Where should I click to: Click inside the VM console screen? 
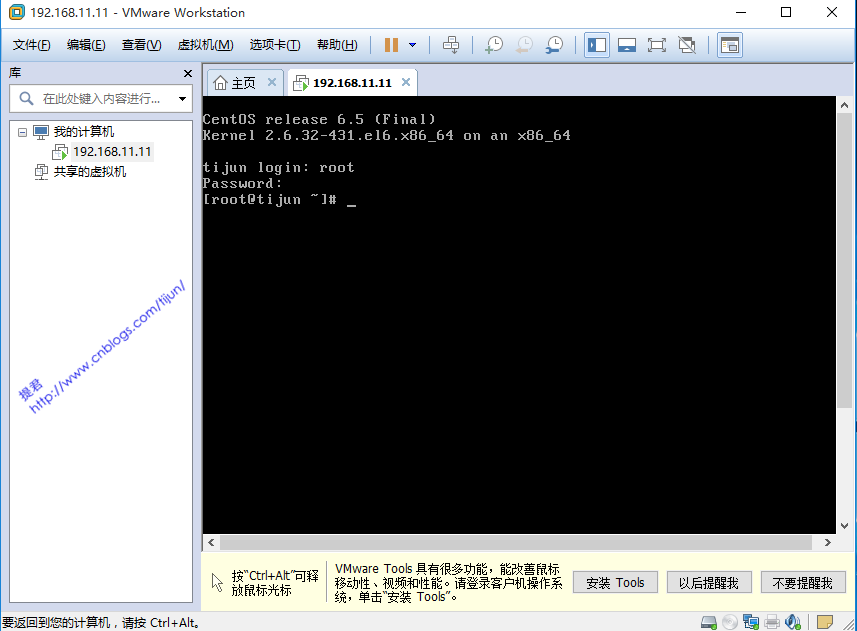tap(519, 315)
